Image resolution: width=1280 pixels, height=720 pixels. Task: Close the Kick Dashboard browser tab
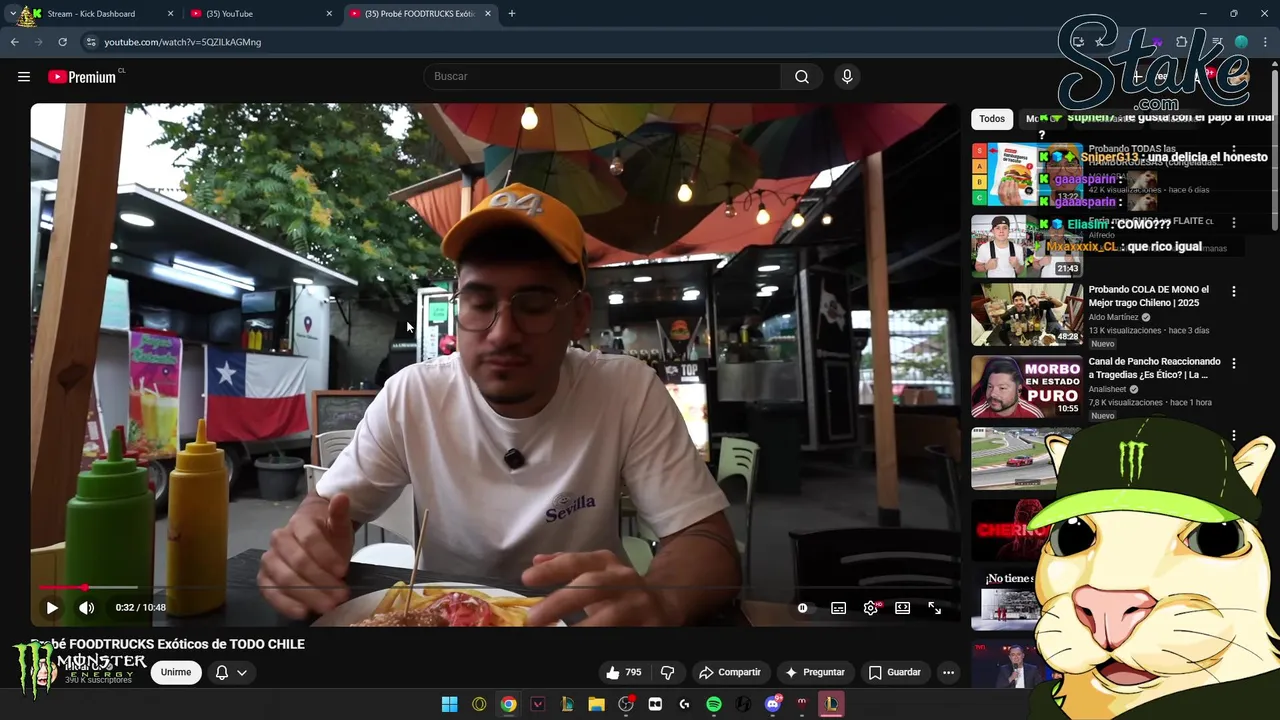coord(170,14)
